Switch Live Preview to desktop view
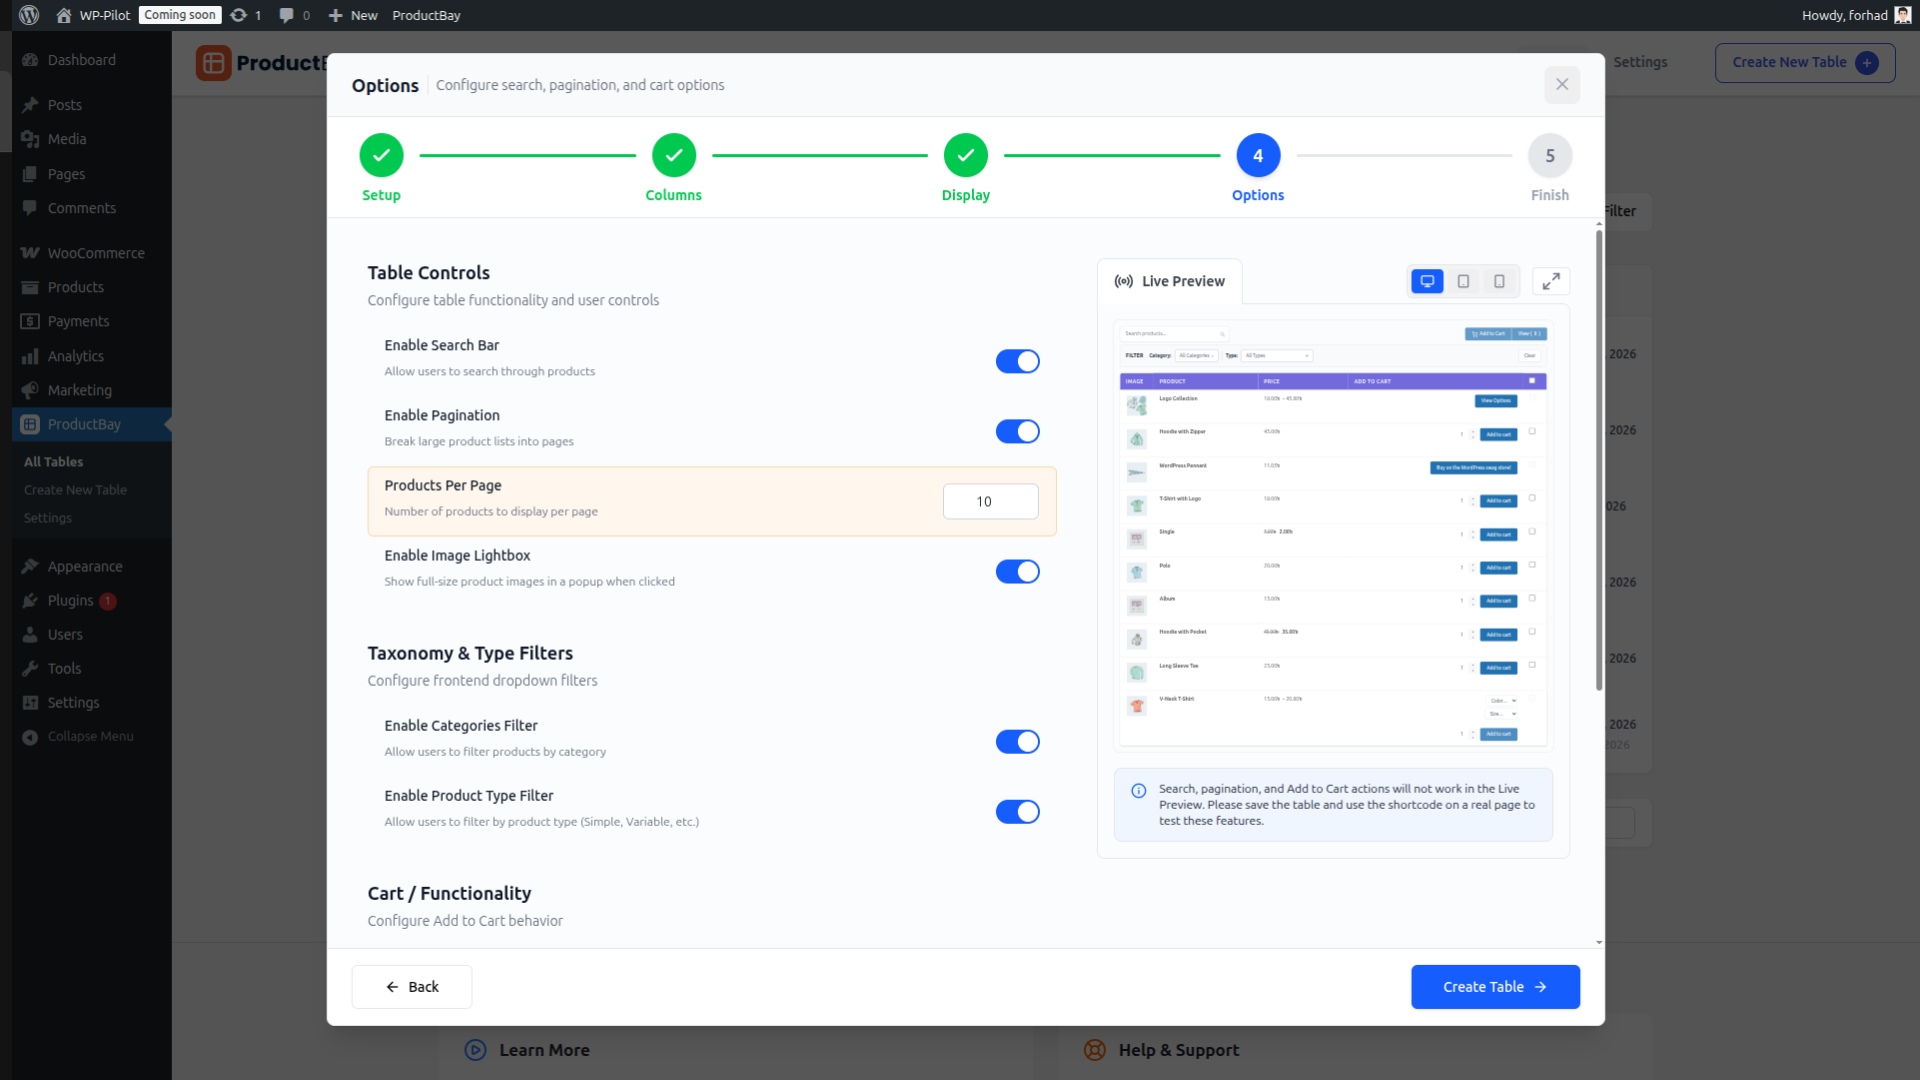The height and width of the screenshot is (1080, 1920). click(x=1427, y=281)
